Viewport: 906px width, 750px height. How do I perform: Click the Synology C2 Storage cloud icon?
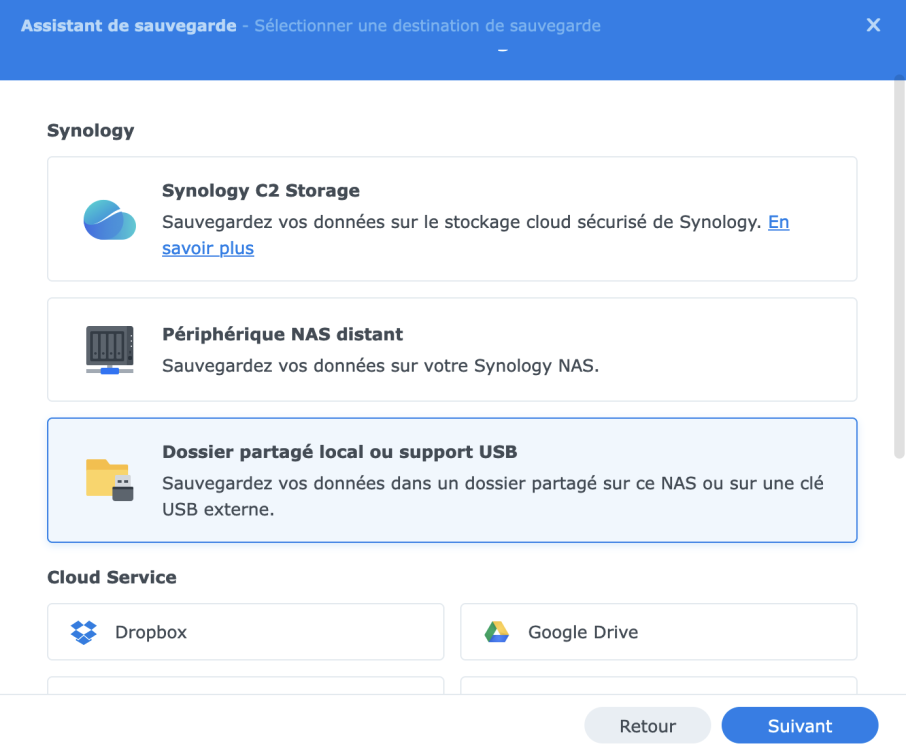click(109, 220)
